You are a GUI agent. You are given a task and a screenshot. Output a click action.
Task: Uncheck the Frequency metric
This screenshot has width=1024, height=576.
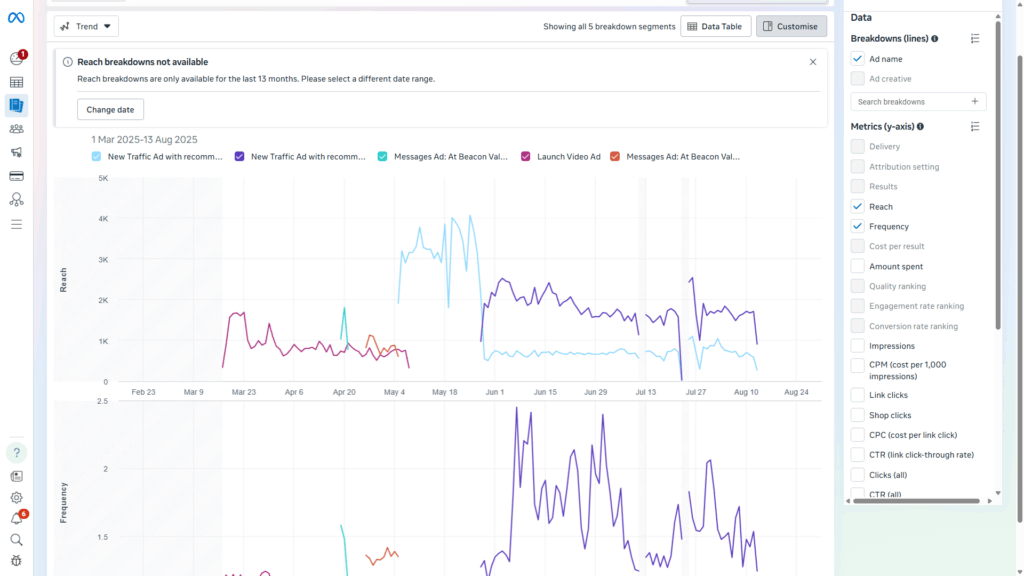tap(857, 226)
